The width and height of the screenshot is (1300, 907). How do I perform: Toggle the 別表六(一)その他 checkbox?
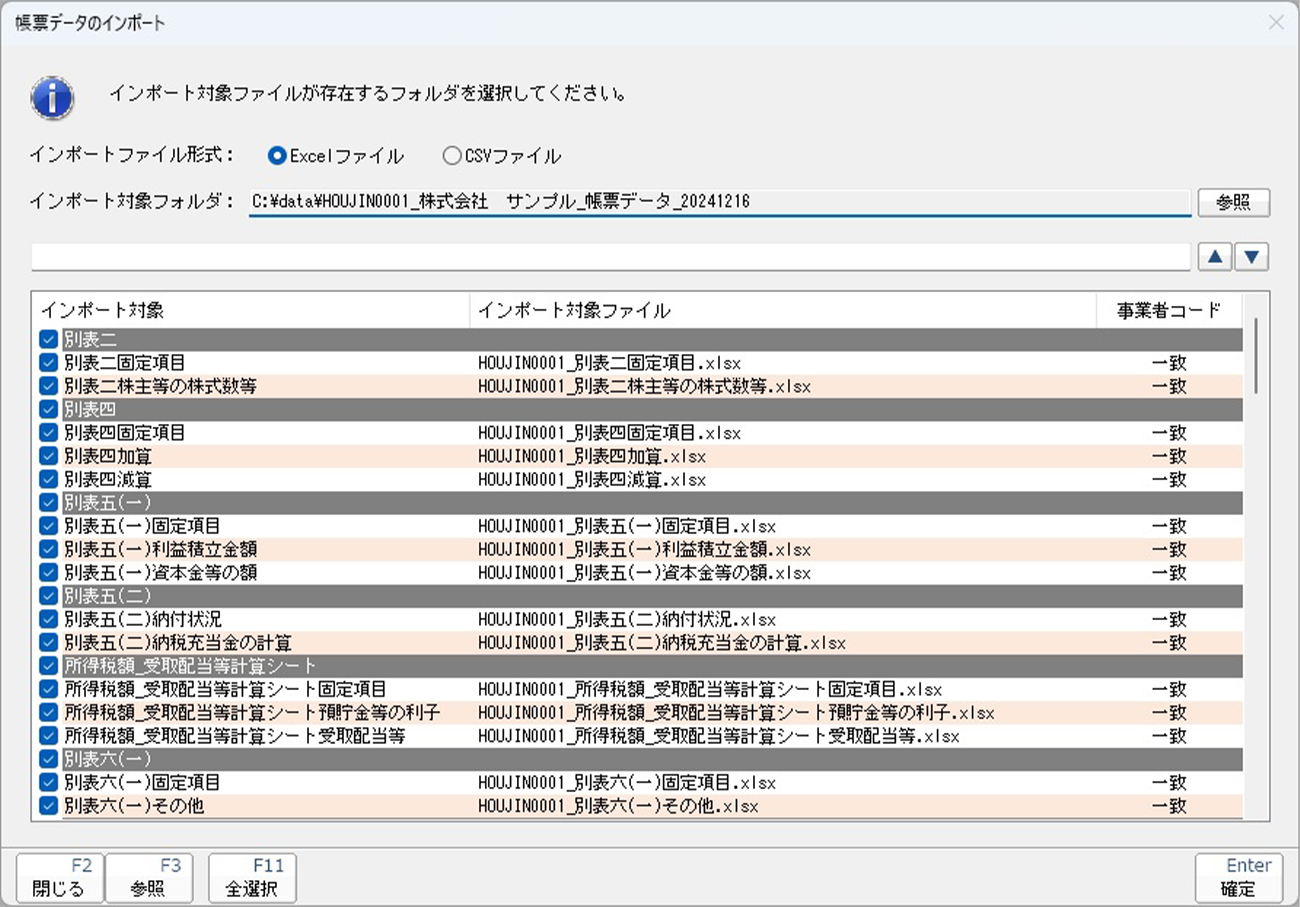point(48,805)
